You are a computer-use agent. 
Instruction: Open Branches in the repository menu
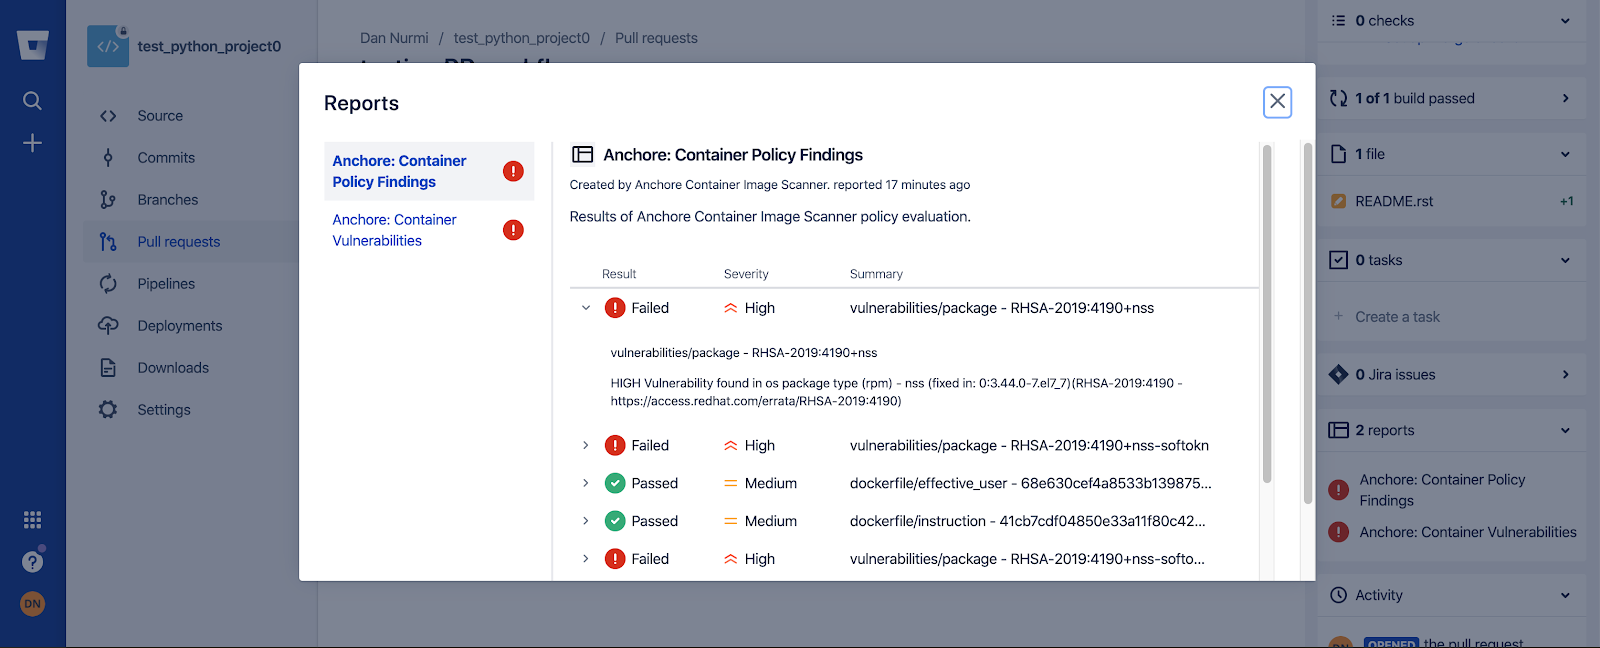168,200
